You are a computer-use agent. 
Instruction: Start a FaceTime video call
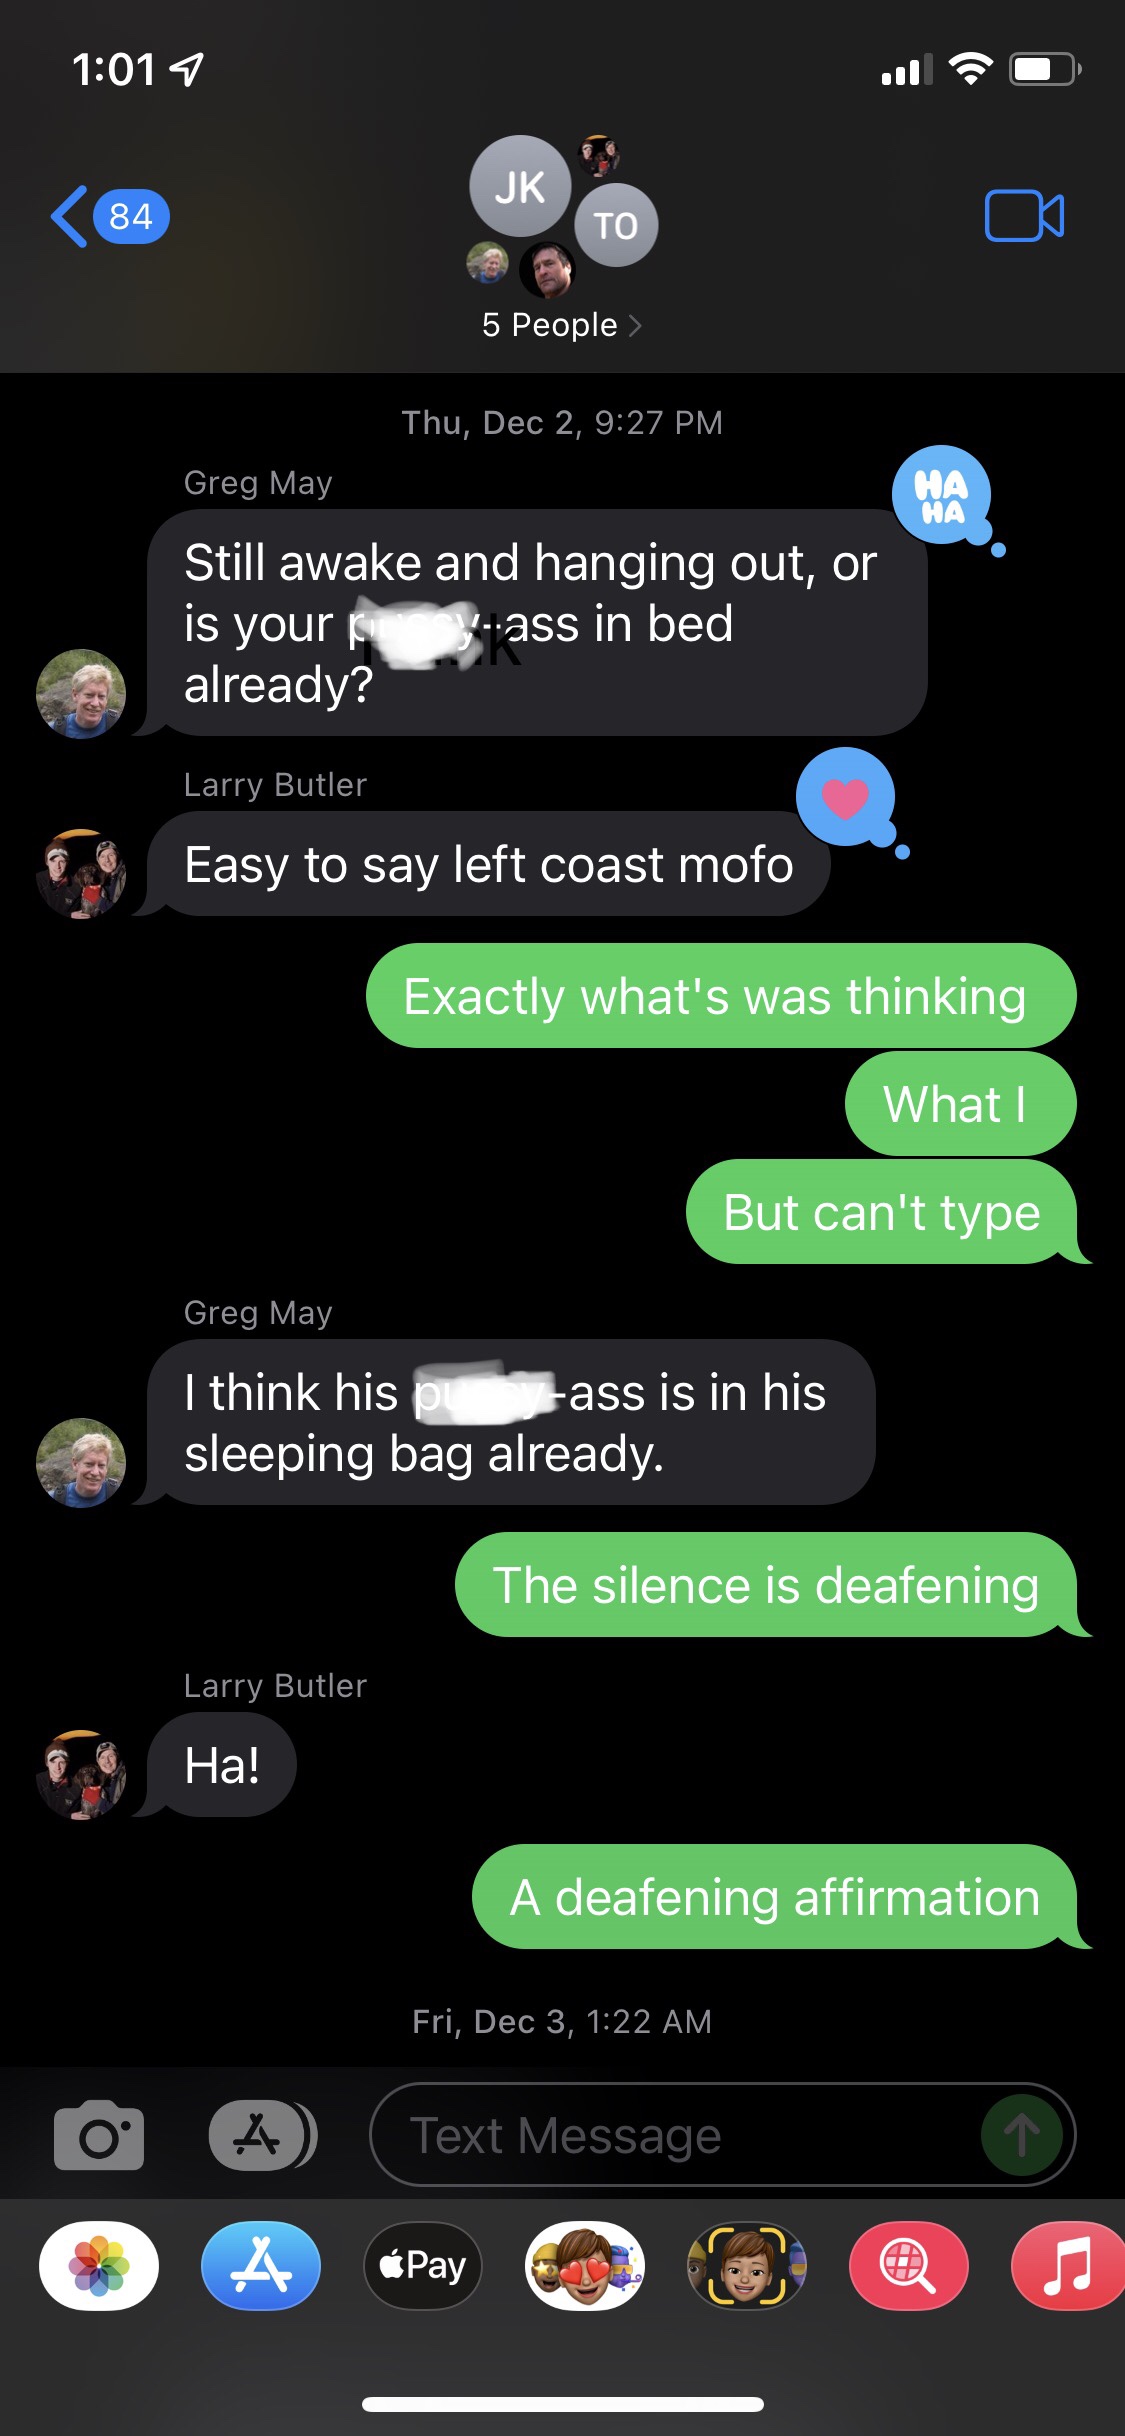1024,216
